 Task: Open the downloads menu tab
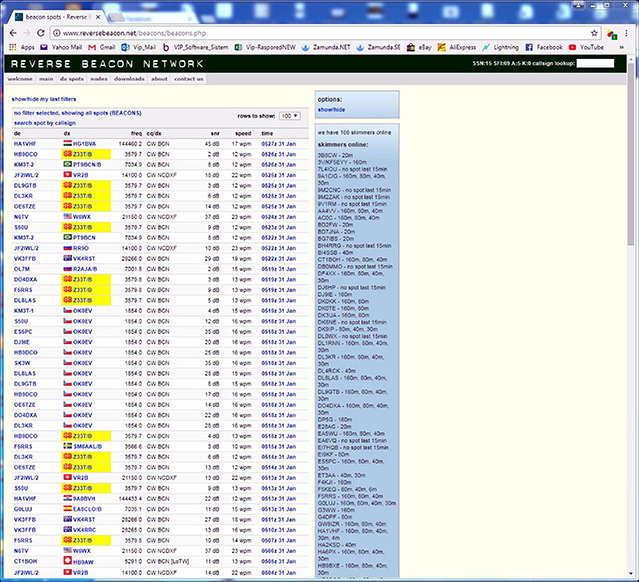[x=129, y=78]
